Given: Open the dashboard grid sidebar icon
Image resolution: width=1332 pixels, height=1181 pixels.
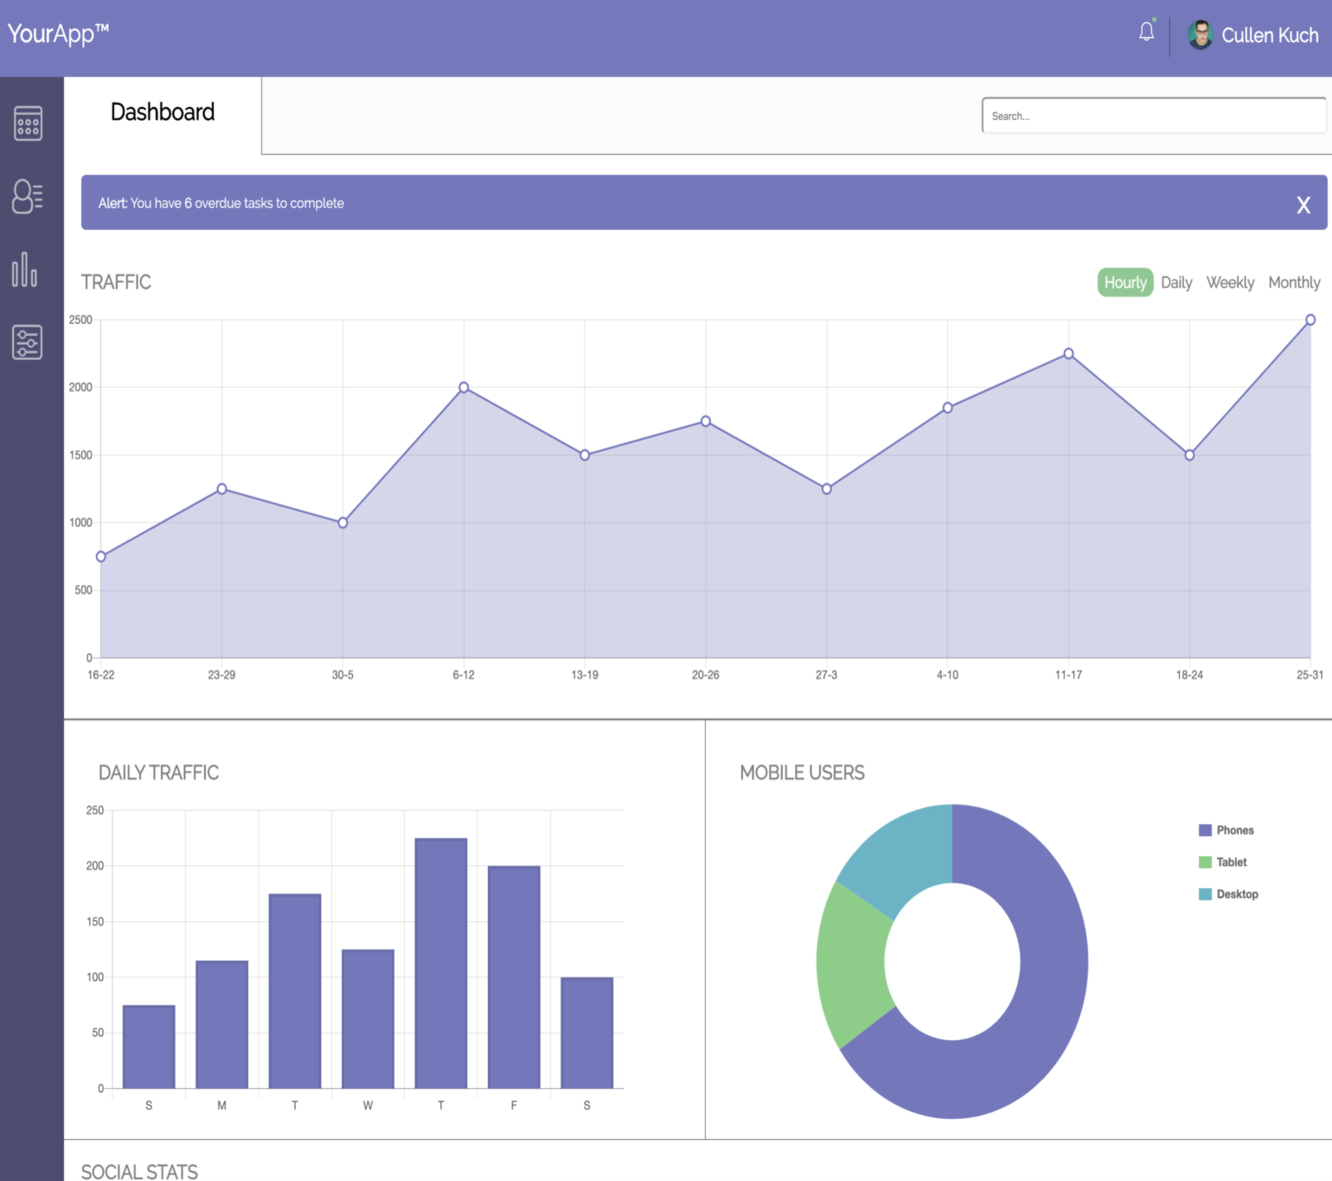Looking at the screenshot, I should 28,124.
